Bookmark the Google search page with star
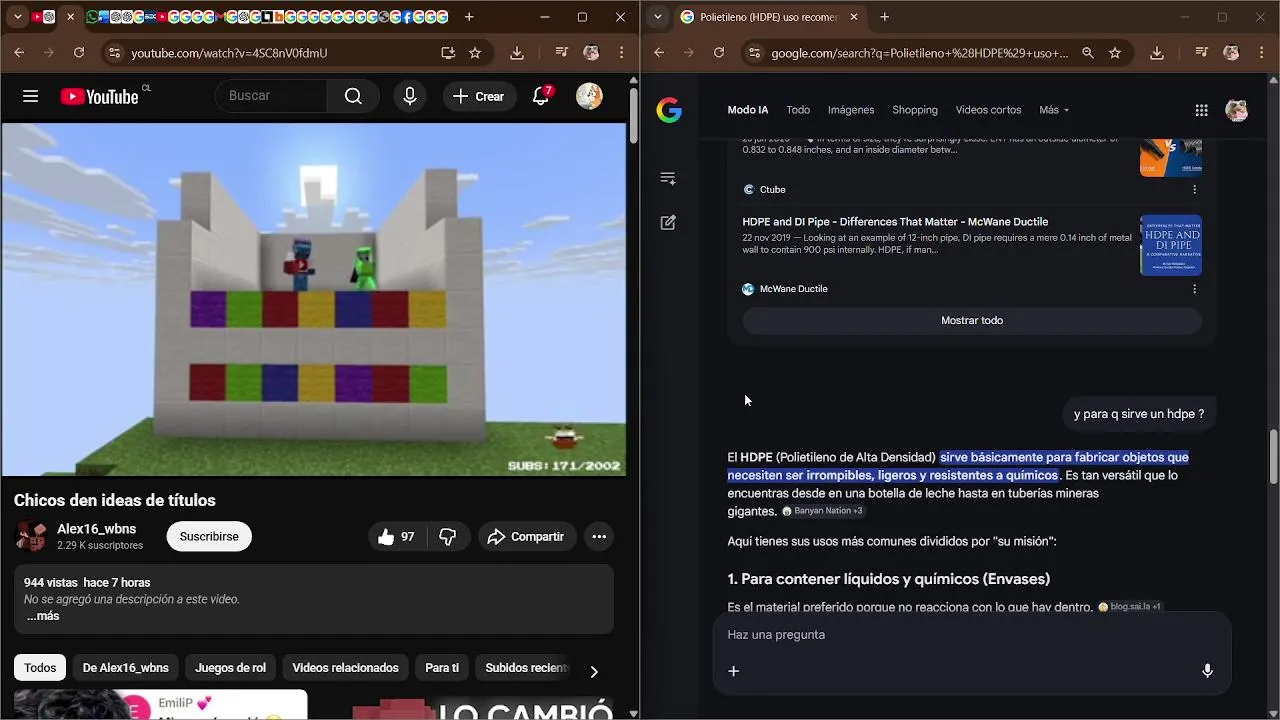Viewport: 1280px width, 720px height. 1115,53
